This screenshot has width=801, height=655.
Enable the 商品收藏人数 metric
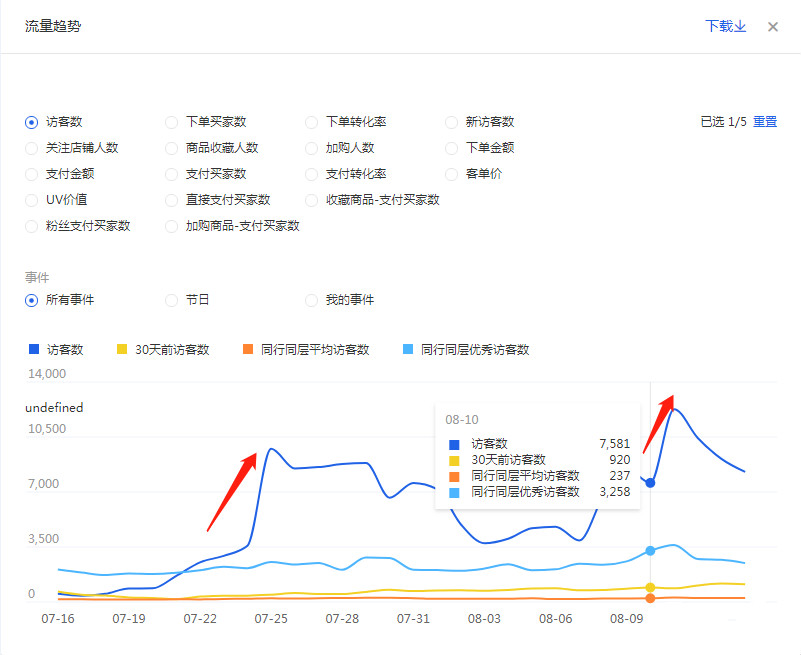click(171, 148)
